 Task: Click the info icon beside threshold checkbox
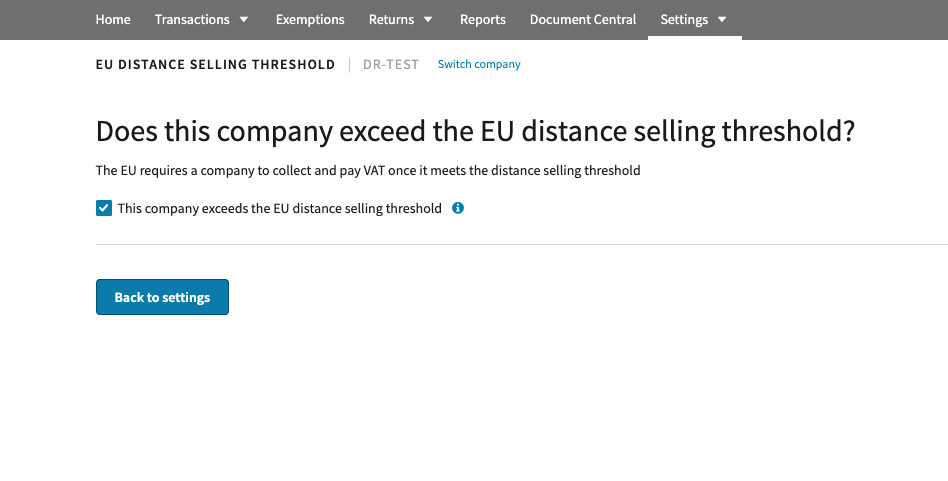tap(458, 208)
